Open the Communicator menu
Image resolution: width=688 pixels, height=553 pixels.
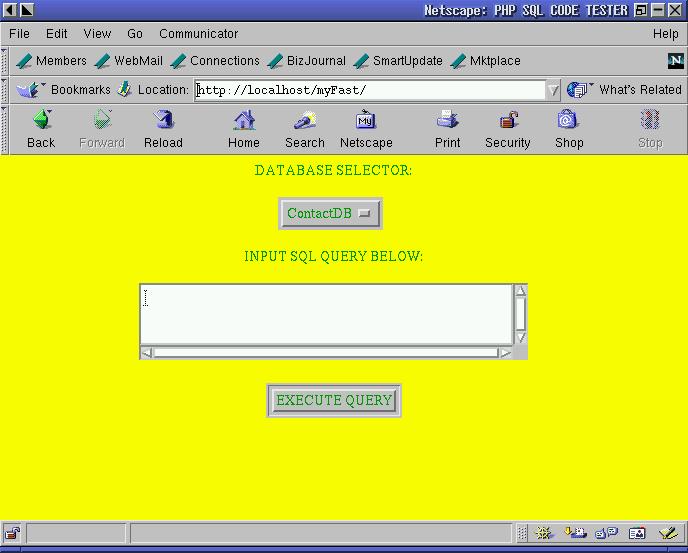click(198, 34)
